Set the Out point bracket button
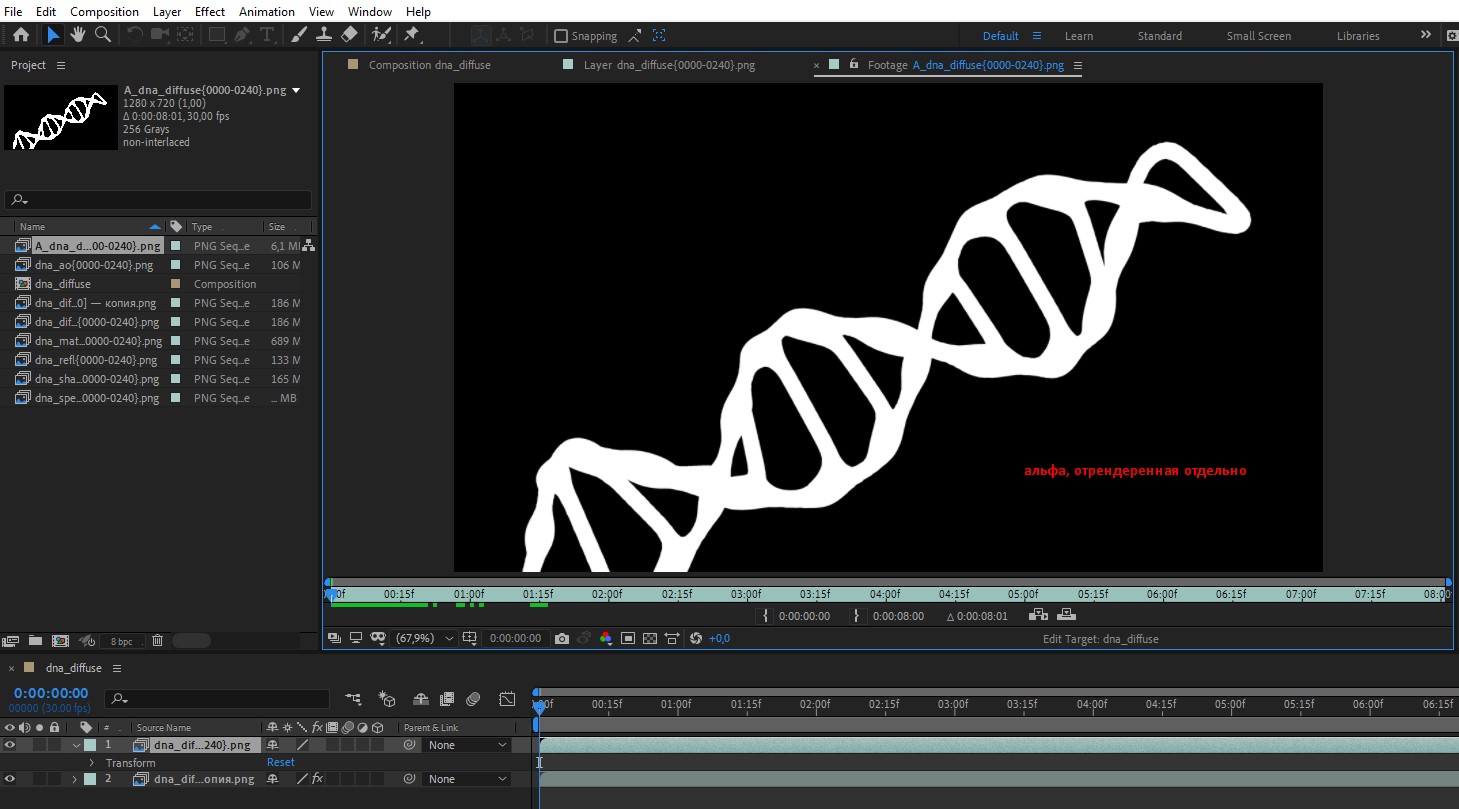This screenshot has width=1459, height=809. click(856, 616)
